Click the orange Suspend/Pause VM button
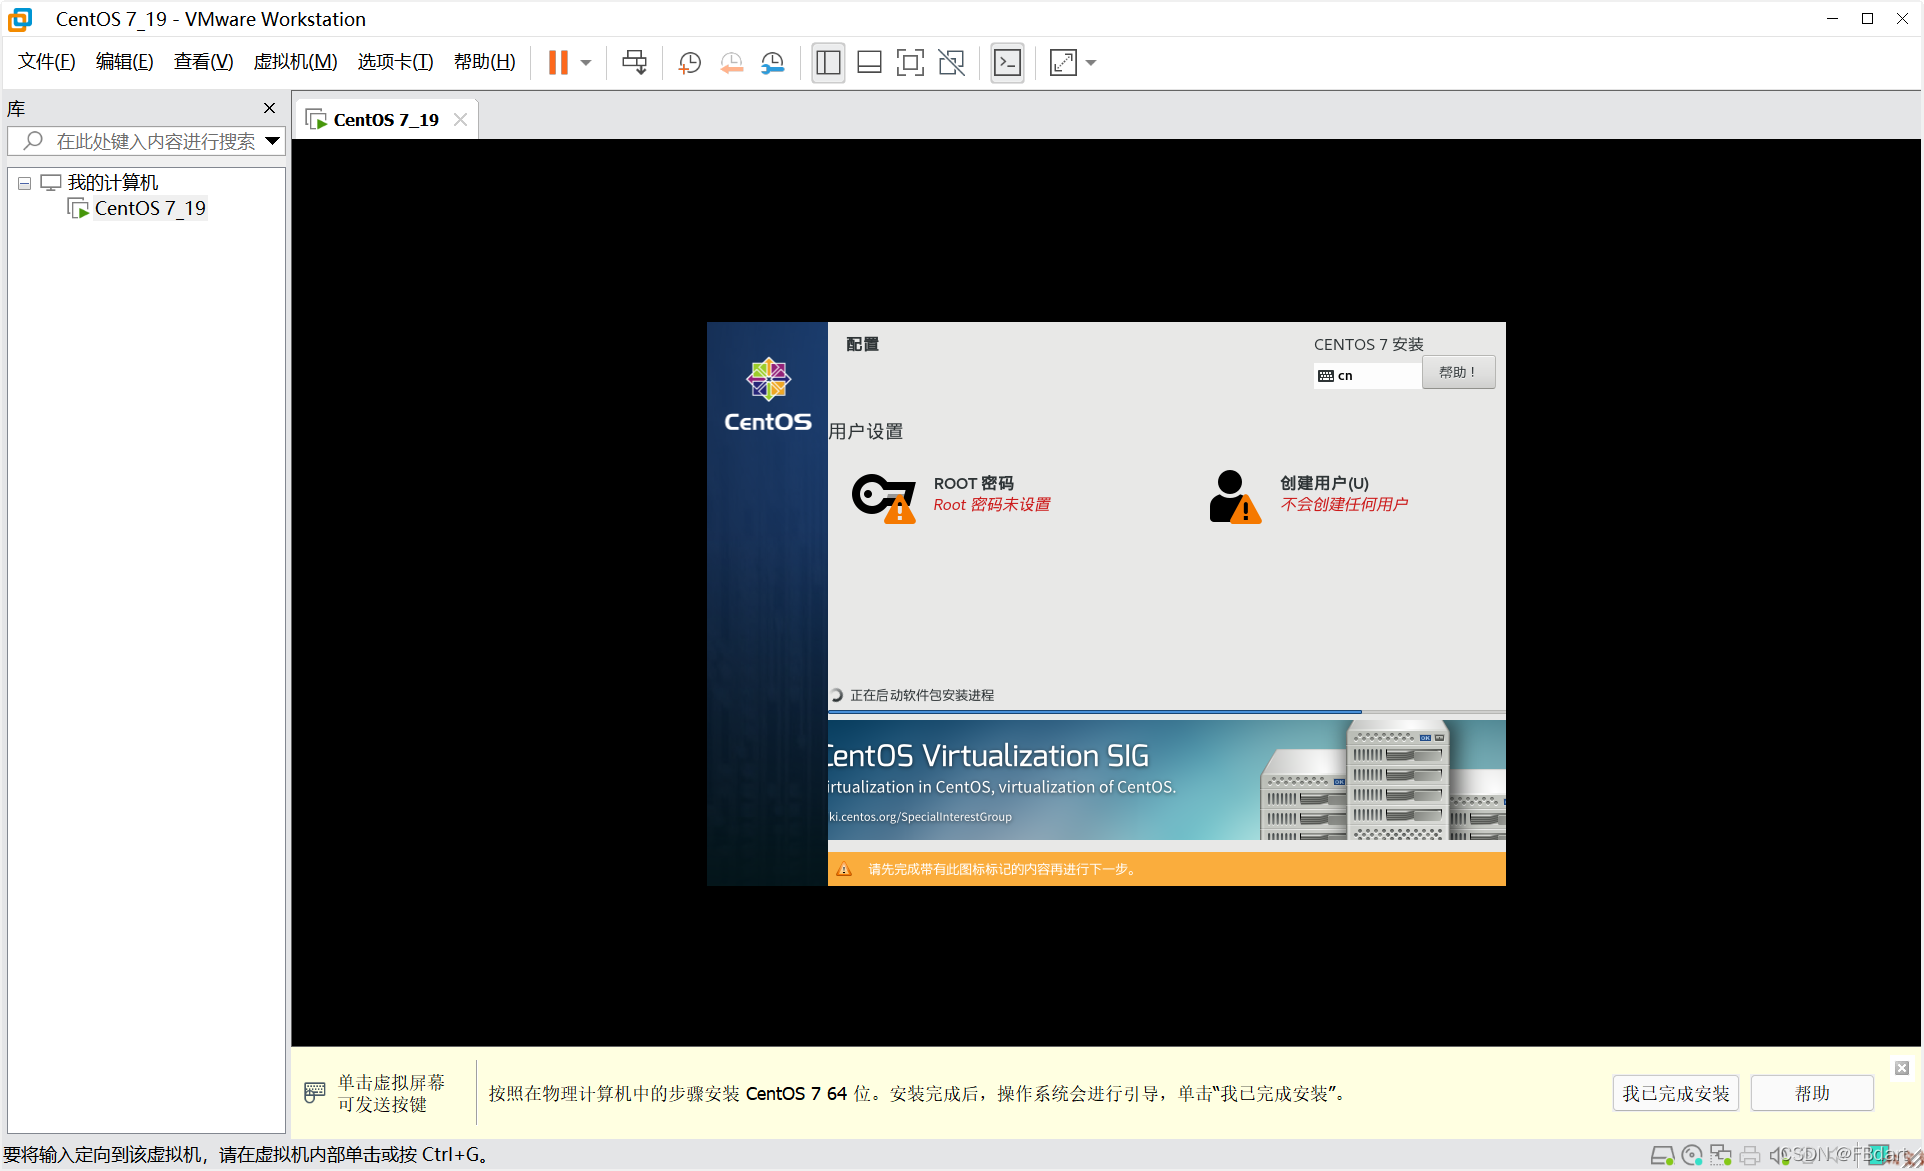This screenshot has width=1924, height=1171. click(558, 63)
